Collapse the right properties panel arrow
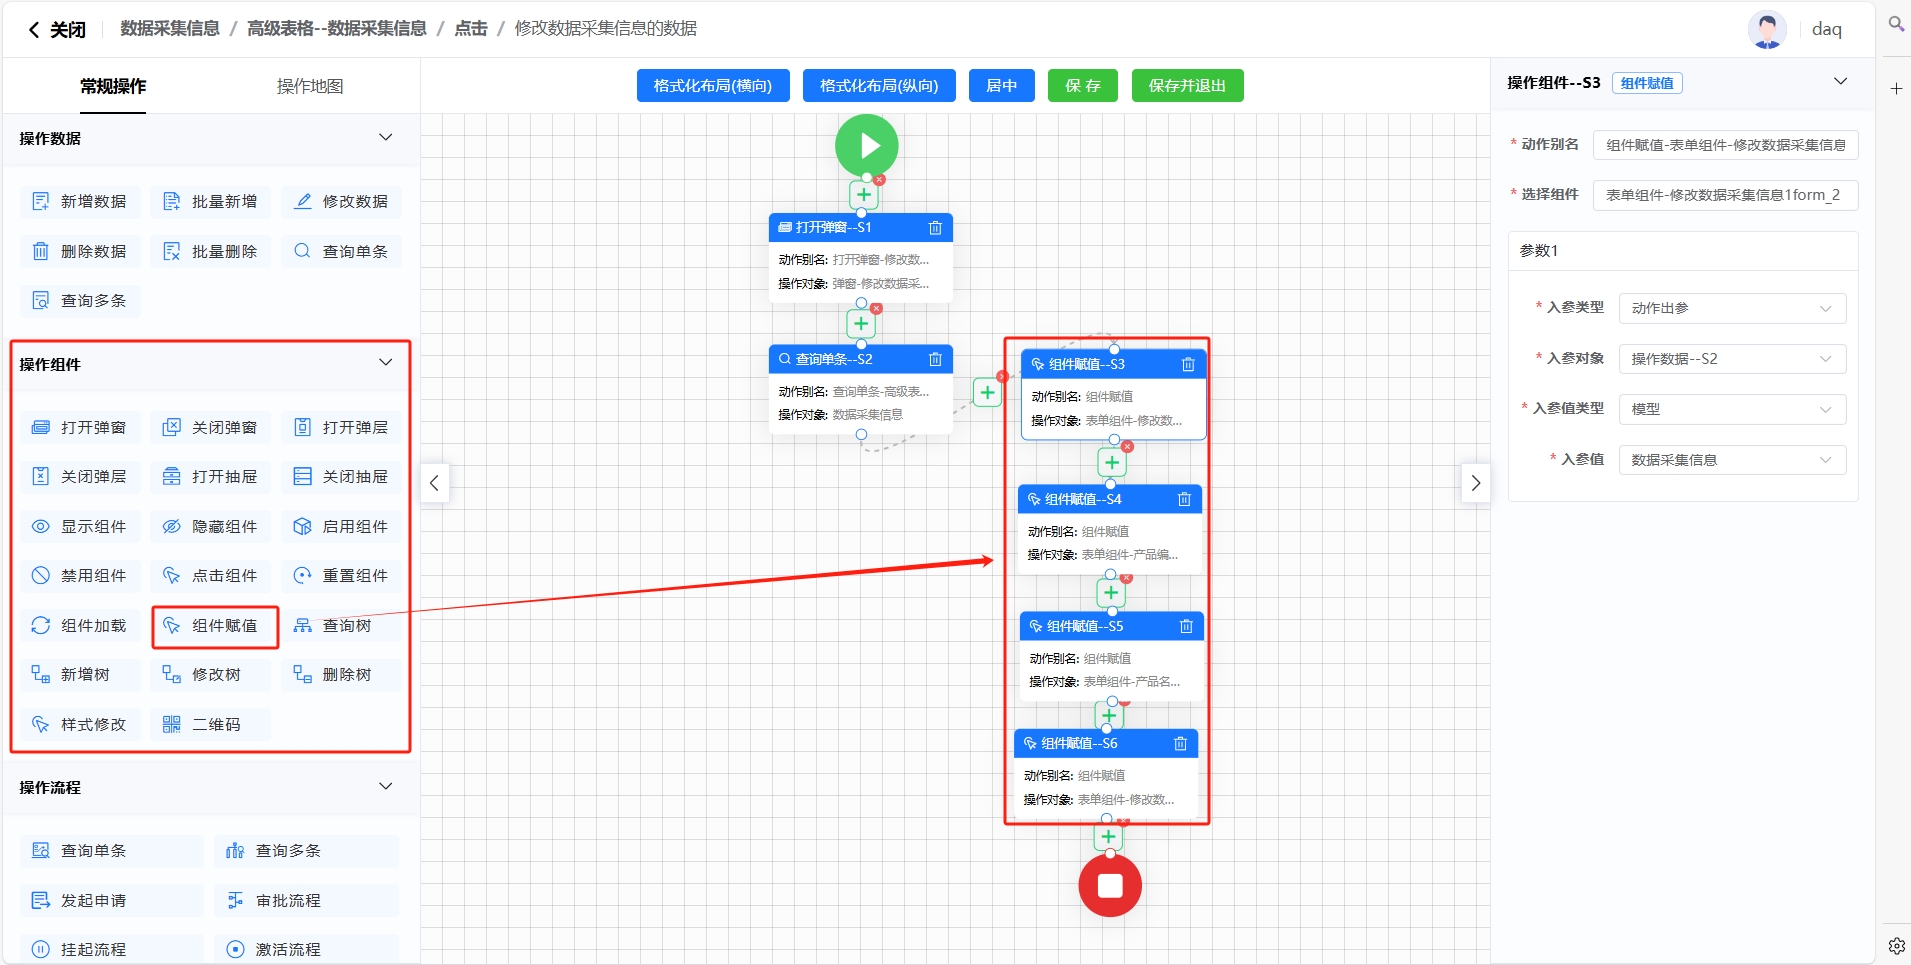This screenshot has width=1911, height=965. [x=1475, y=483]
